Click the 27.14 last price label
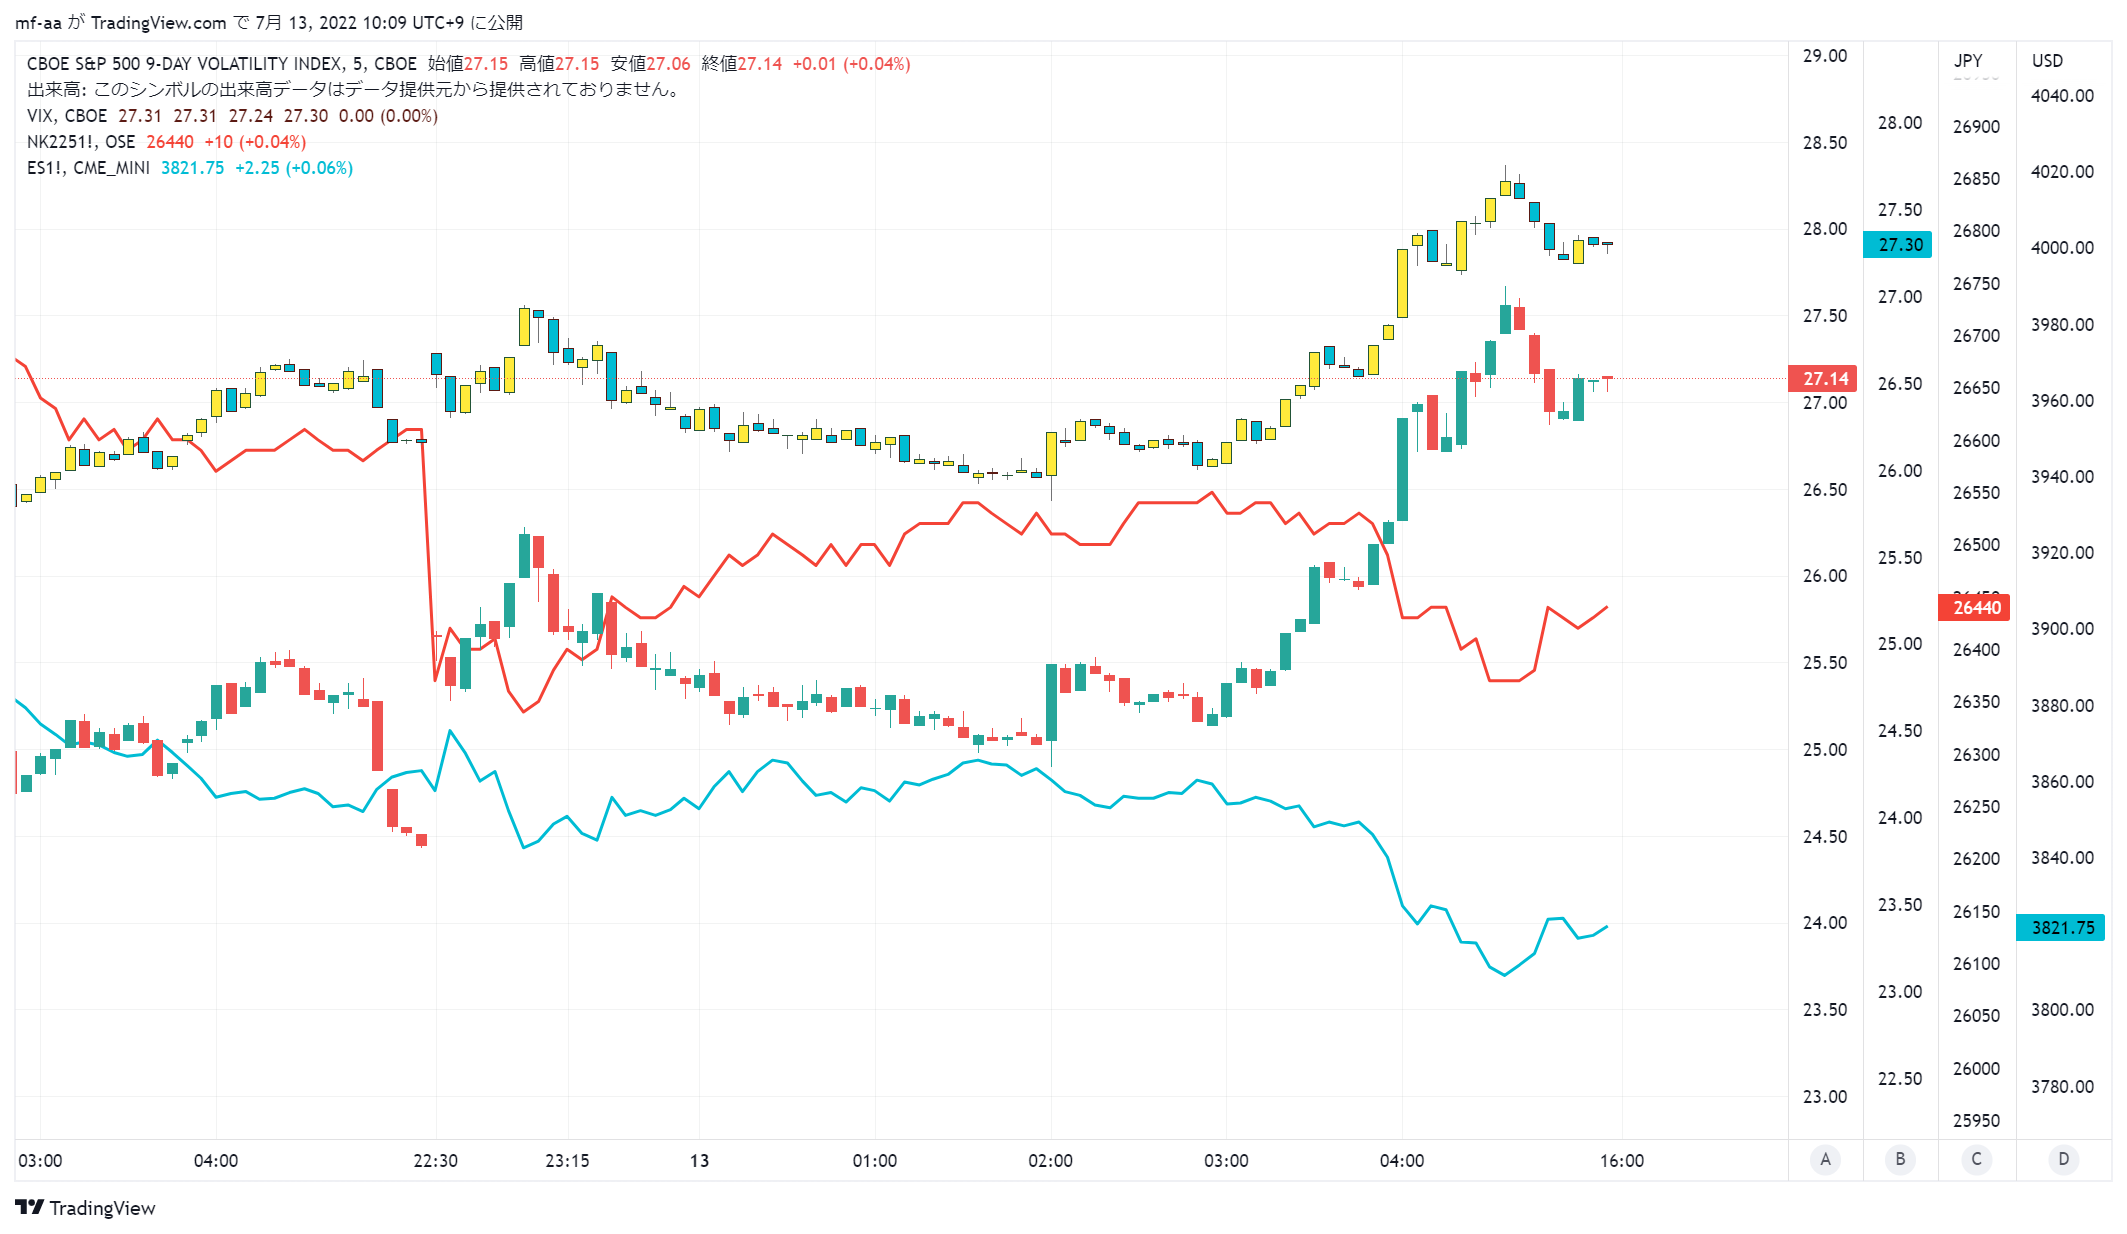 pyautogui.click(x=1823, y=379)
